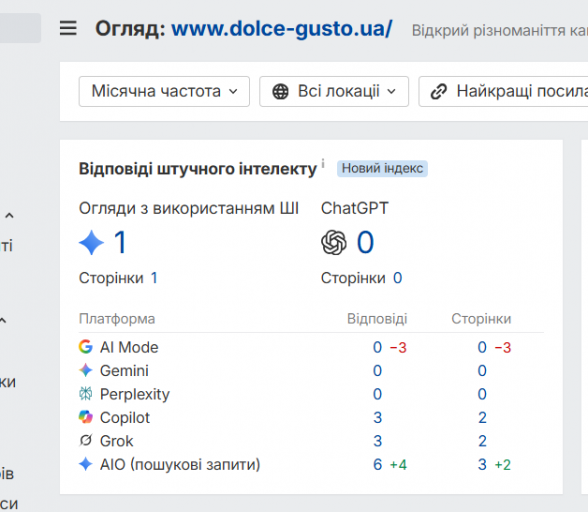Click the Google AI Mode icon
This screenshot has height=512, width=588.
click(86, 347)
